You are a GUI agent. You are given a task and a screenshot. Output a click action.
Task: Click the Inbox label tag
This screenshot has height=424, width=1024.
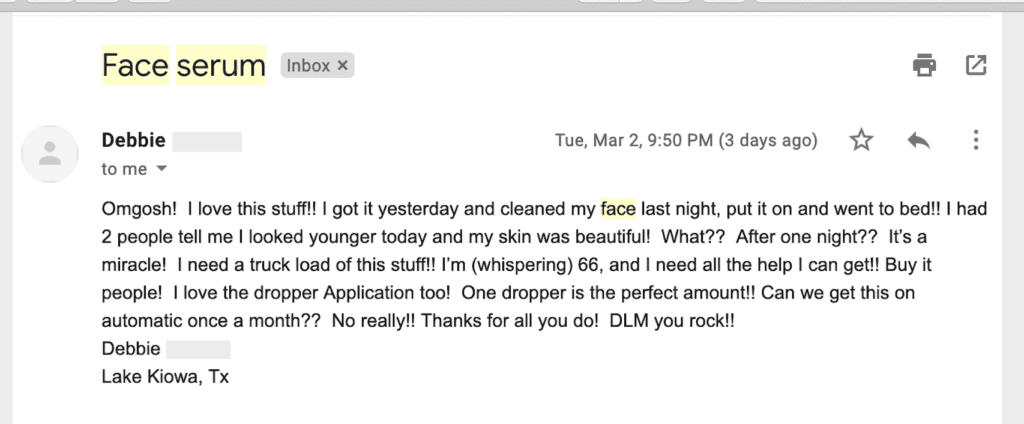pos(308,65)
